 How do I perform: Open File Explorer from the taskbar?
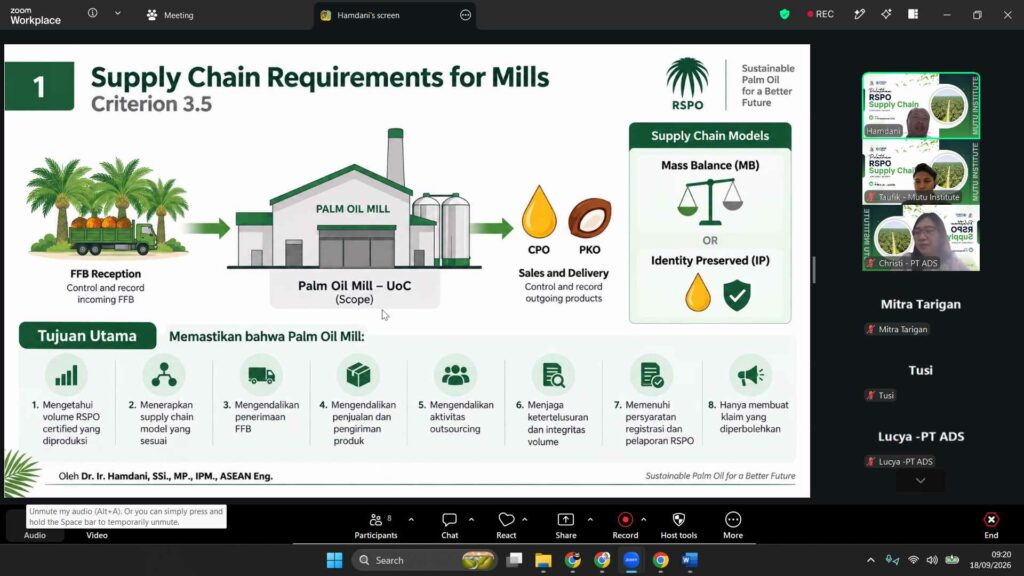coord(543,560)
